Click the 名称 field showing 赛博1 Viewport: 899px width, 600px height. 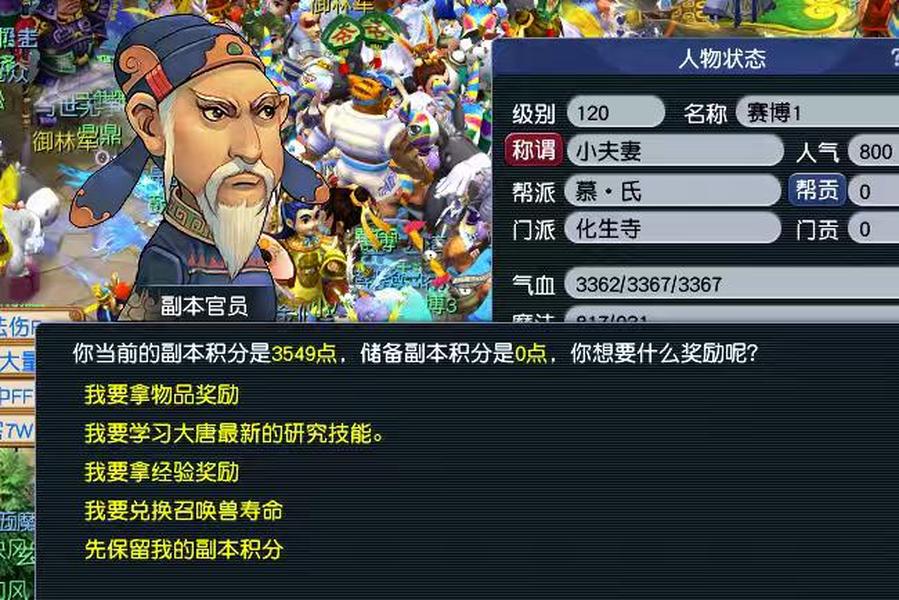click(x=818, y=112)
